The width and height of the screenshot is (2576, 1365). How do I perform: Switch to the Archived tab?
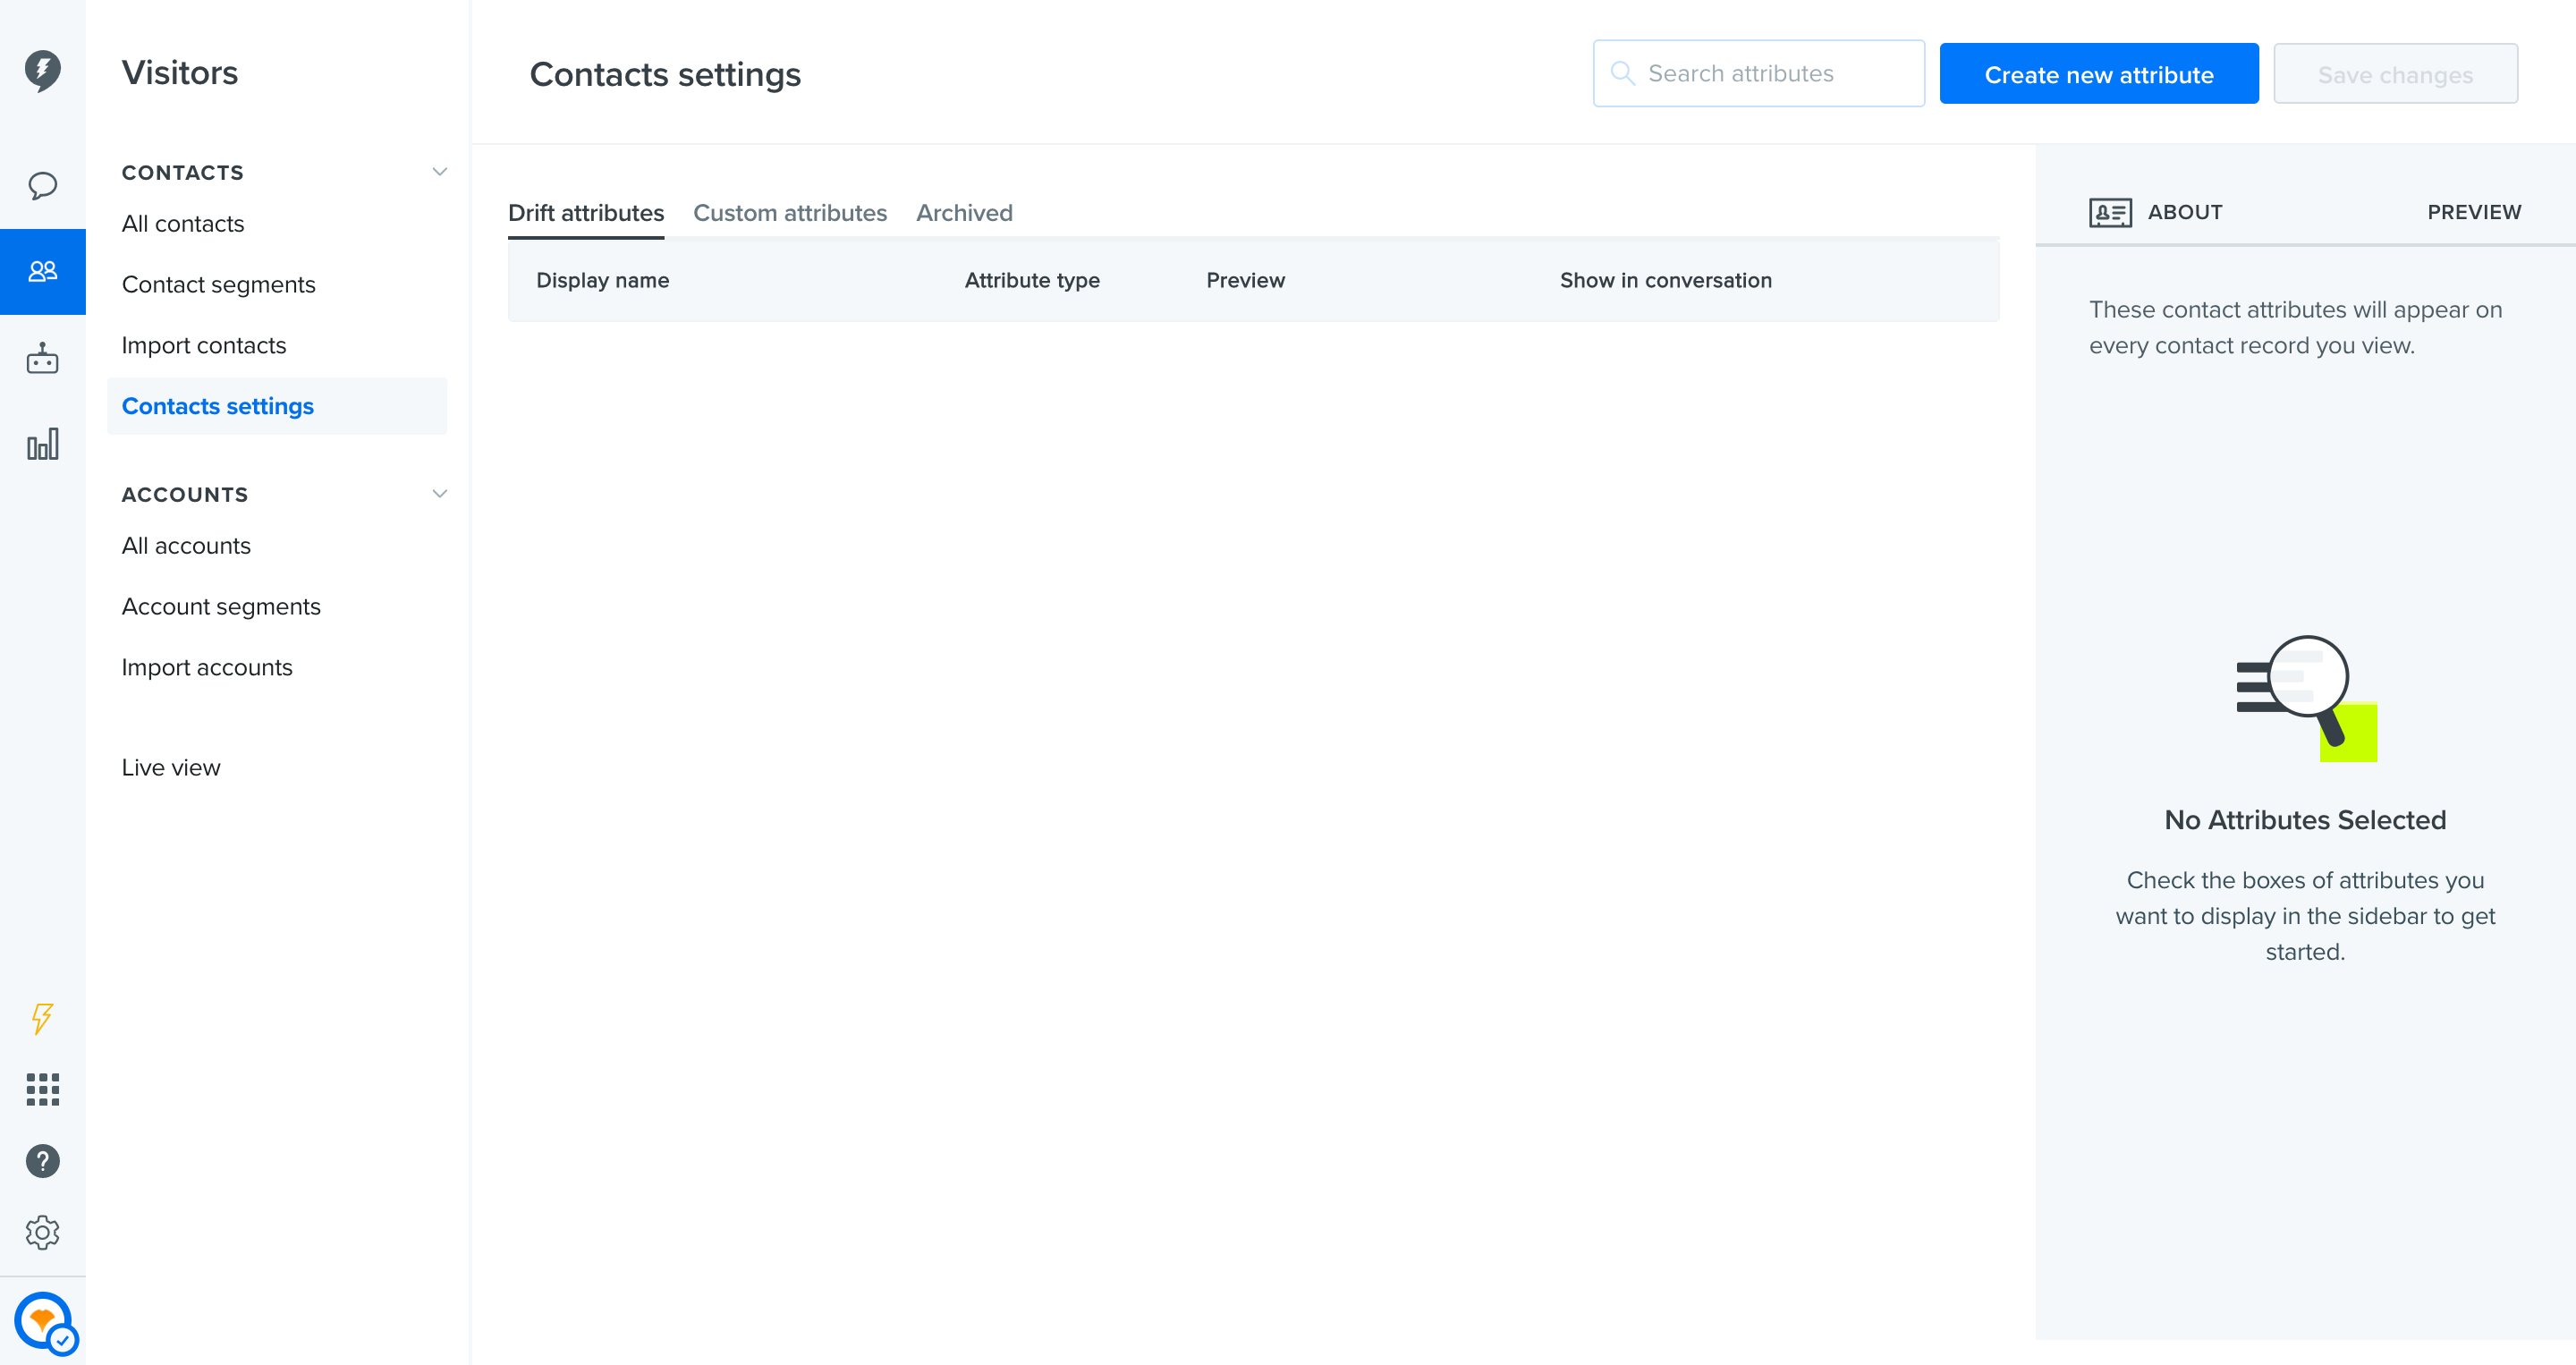pyautogui.click(x=964, y=213)
